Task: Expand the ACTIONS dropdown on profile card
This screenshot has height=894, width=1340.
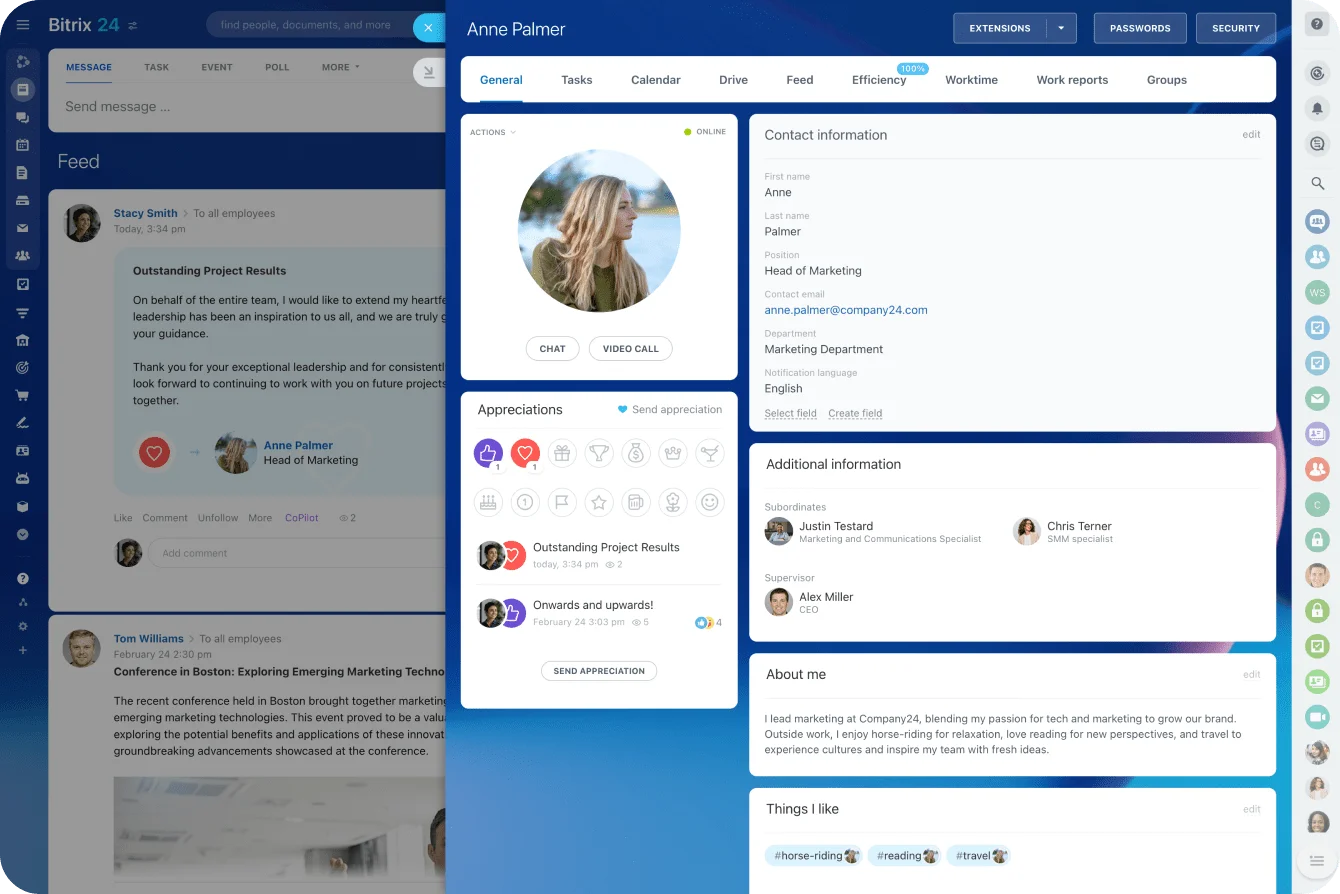Action: (x=493, y=132)
